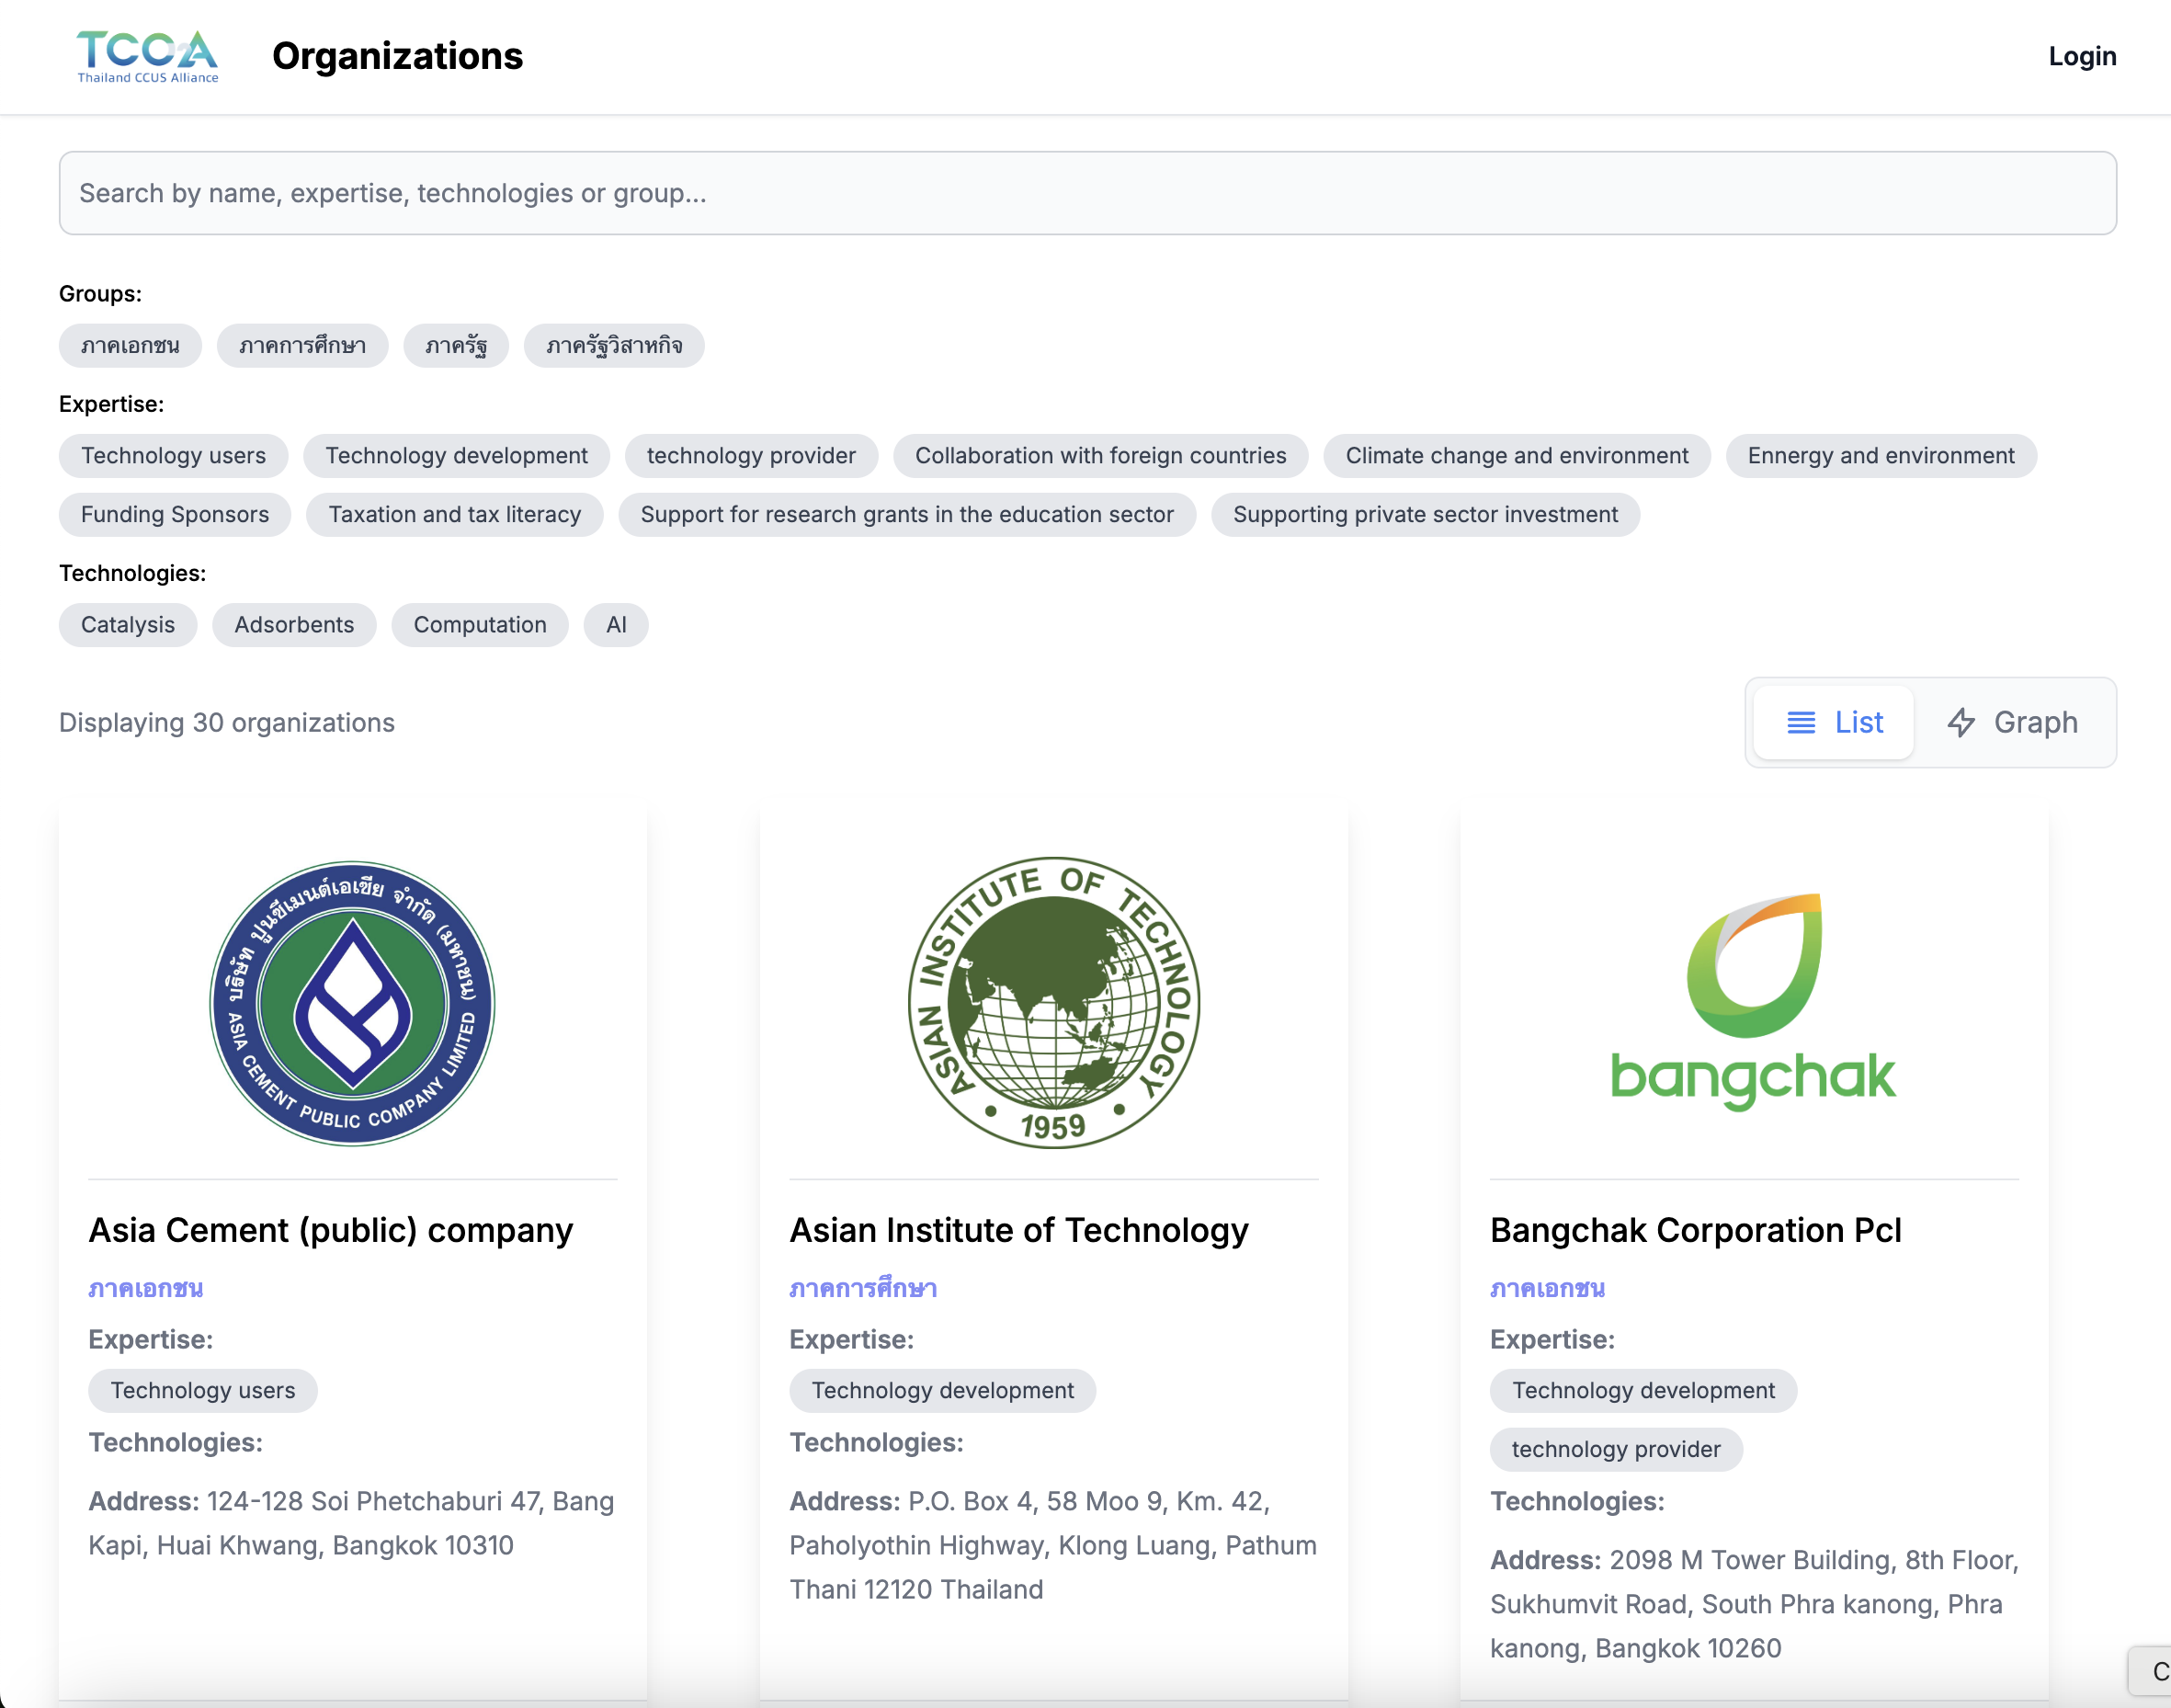Switch to the Graph view
Viewport: 2171px width, 1708px height.
[2012, 723]
